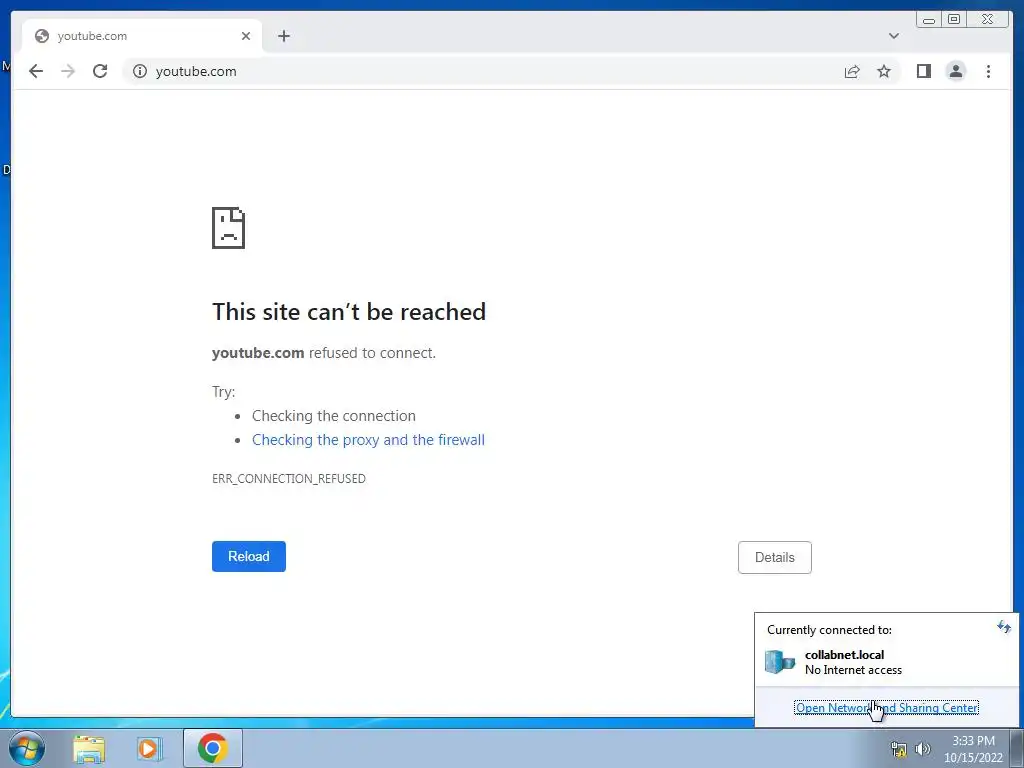Open Network and Sharing Center link
This screenshot has width=1024, height=768.
pyautogui.click(x=886, y=708)
